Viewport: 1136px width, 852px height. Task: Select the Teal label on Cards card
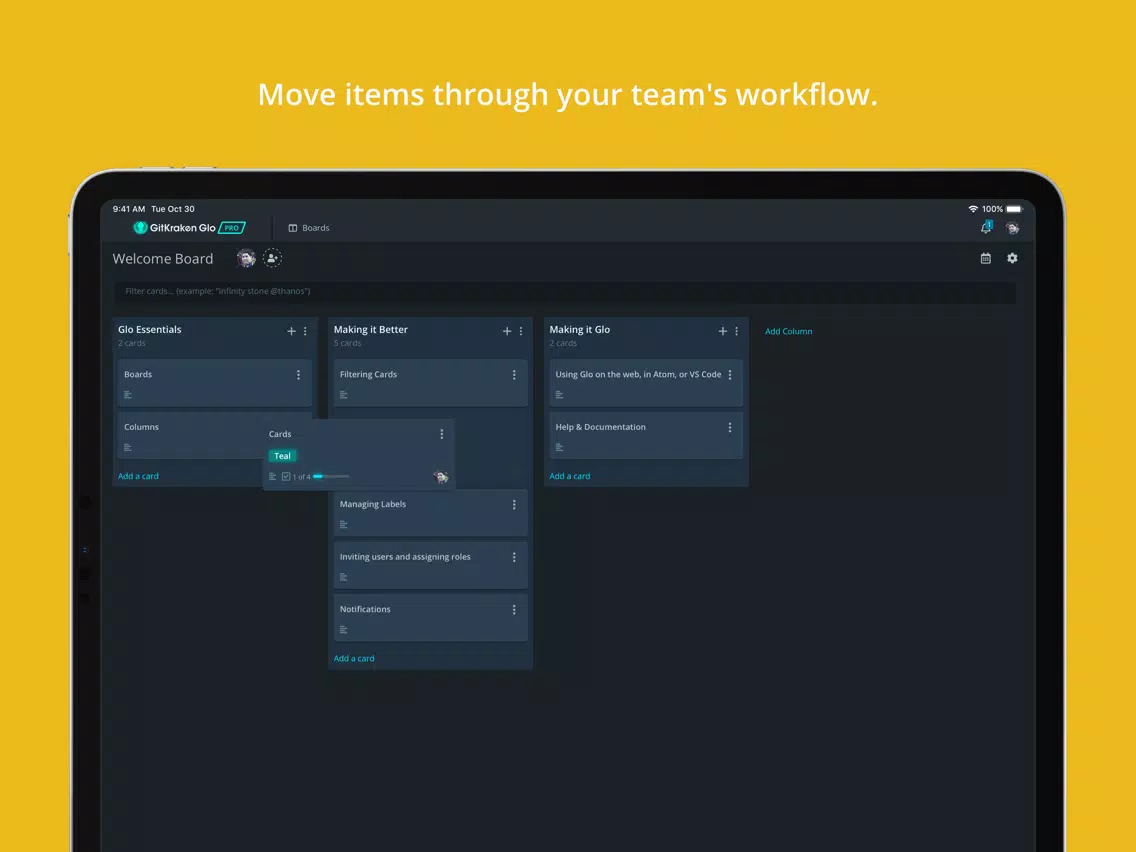coord(282,456)
